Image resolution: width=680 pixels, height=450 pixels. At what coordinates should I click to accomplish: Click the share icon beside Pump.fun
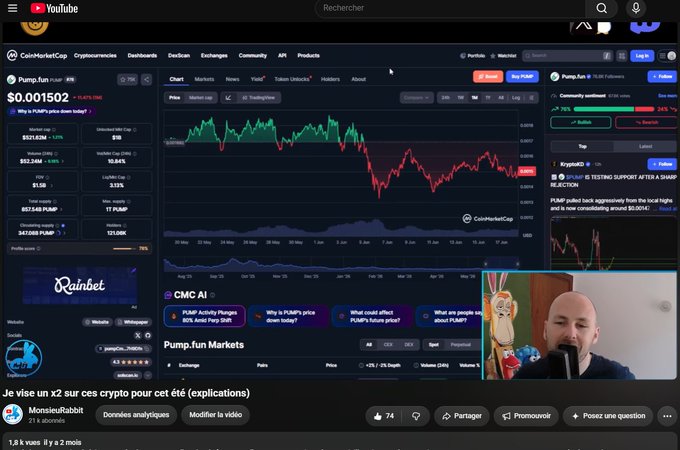(x=147, y=79)
